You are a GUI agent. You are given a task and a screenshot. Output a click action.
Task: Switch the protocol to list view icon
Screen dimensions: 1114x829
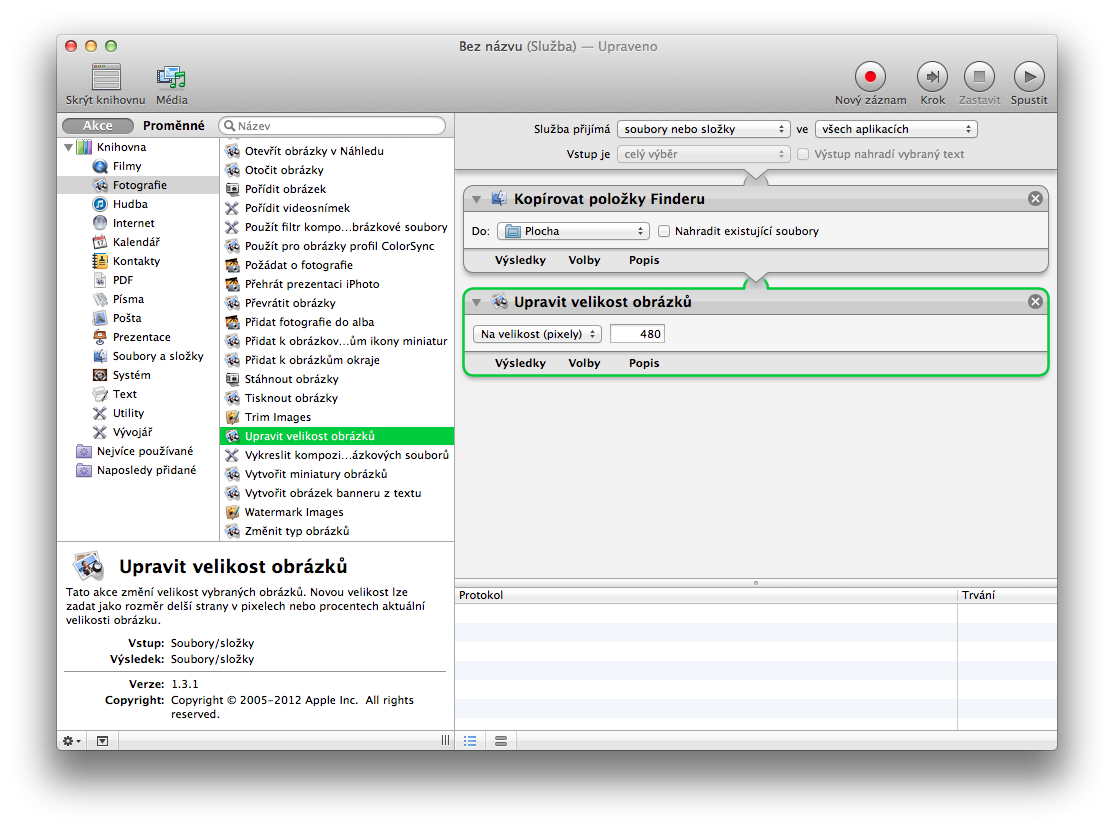470,741
